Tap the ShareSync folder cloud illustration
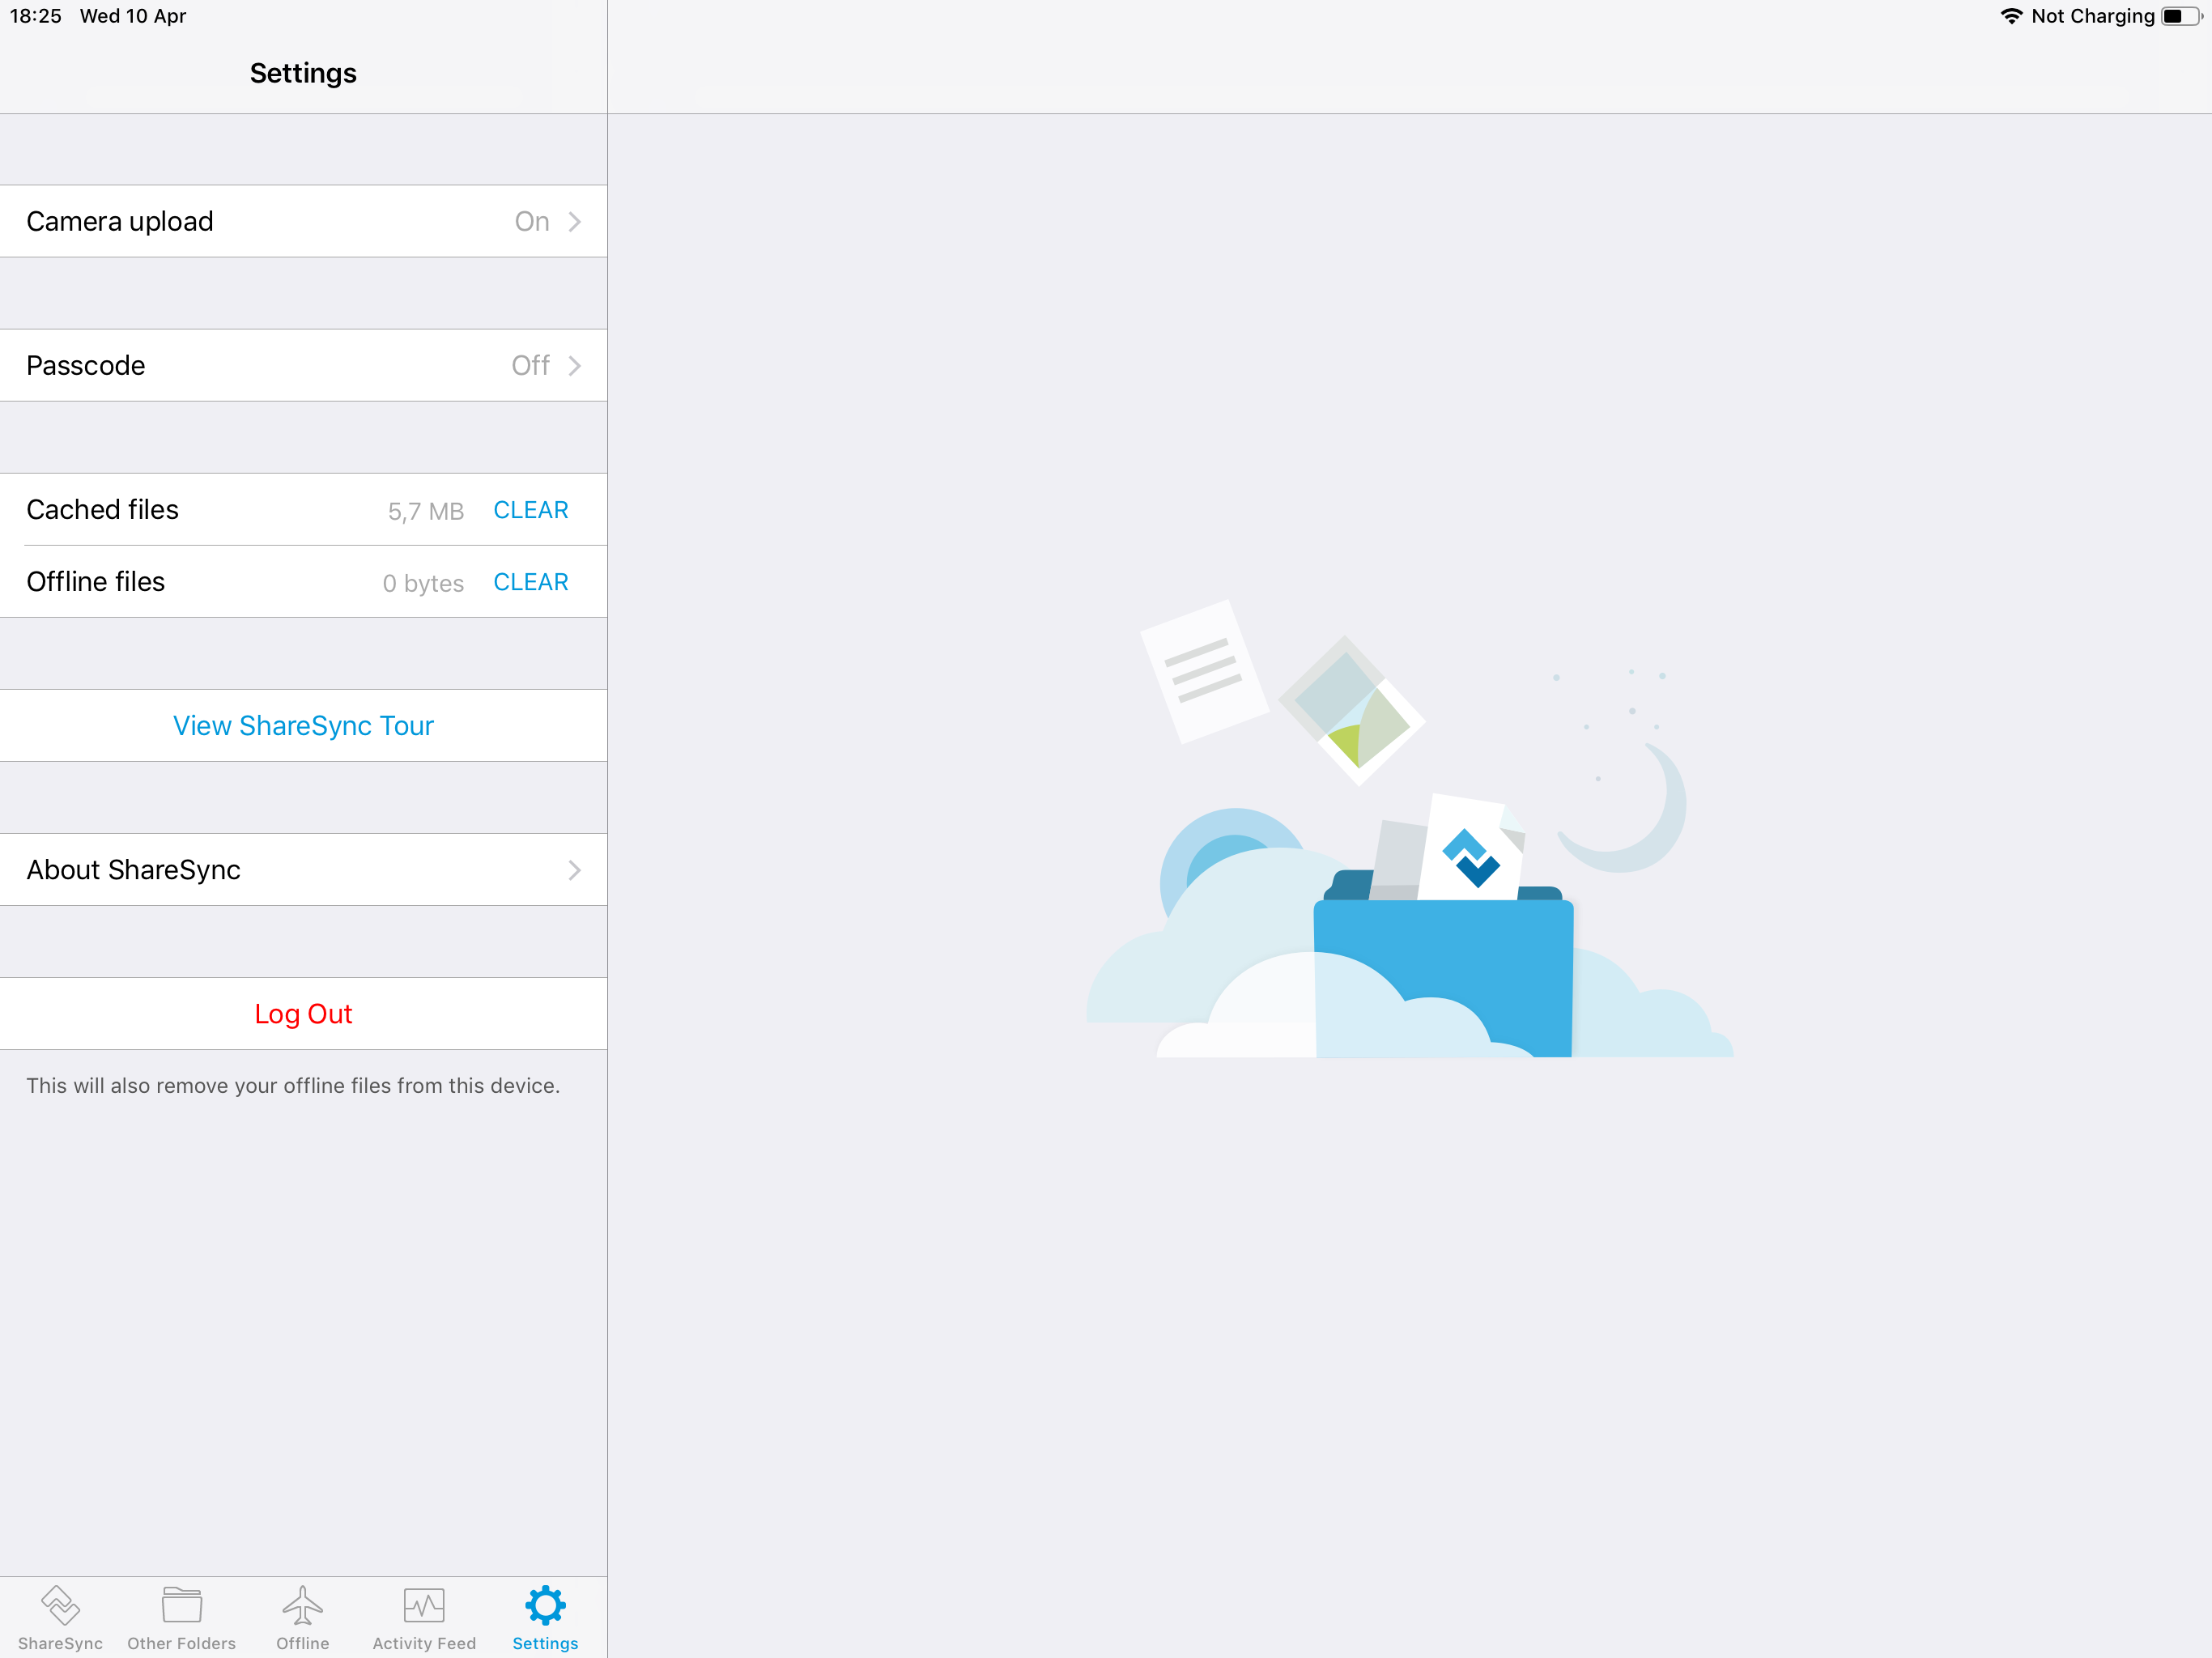The image size is (2212, 1658). [x=1410, y=828]
